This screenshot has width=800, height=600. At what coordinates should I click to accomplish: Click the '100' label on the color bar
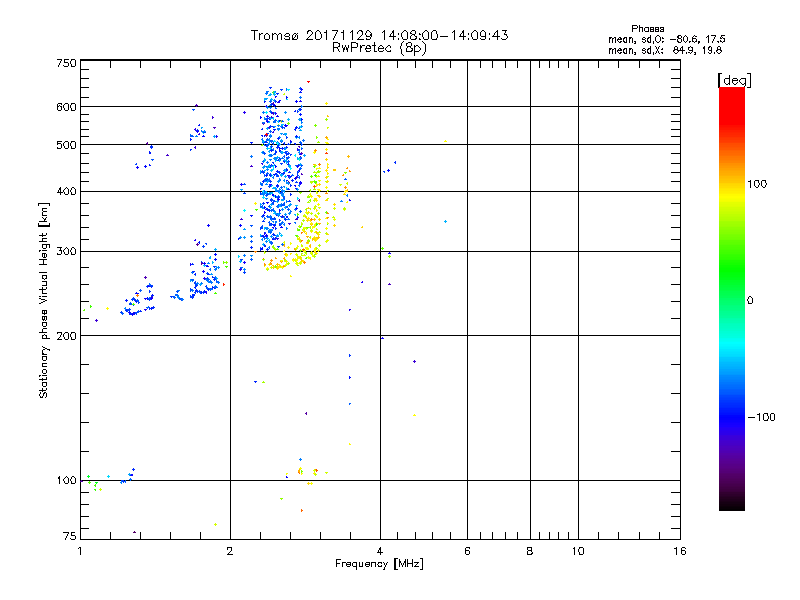[757, 184]
